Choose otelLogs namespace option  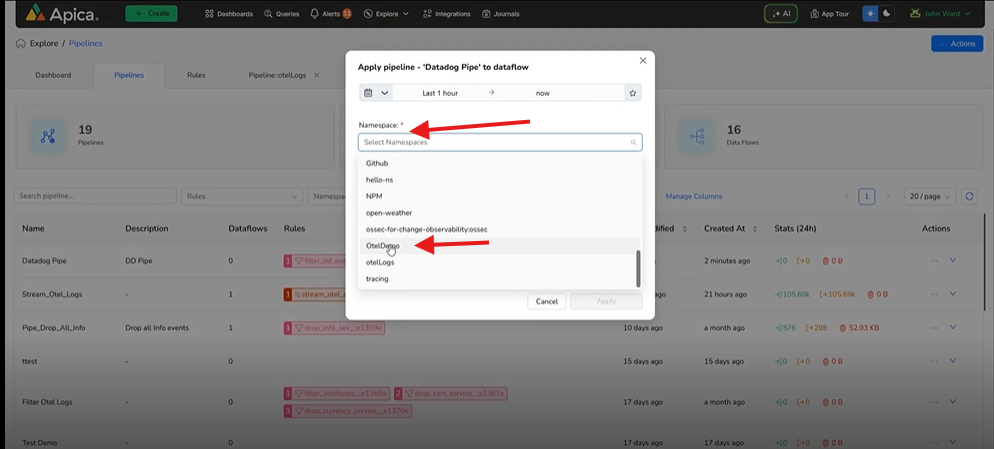tap(380, 262)
